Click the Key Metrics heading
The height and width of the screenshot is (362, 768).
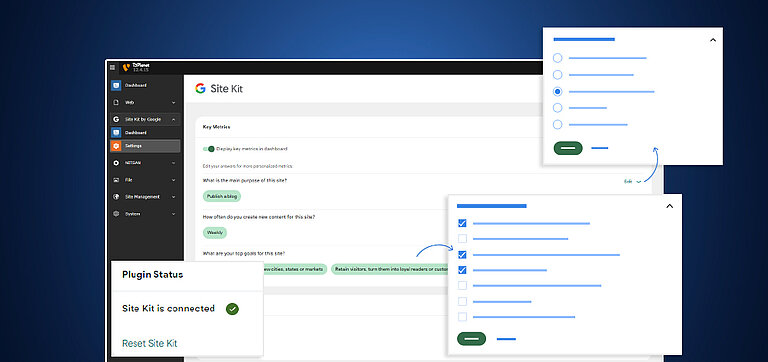coord(216,127)
